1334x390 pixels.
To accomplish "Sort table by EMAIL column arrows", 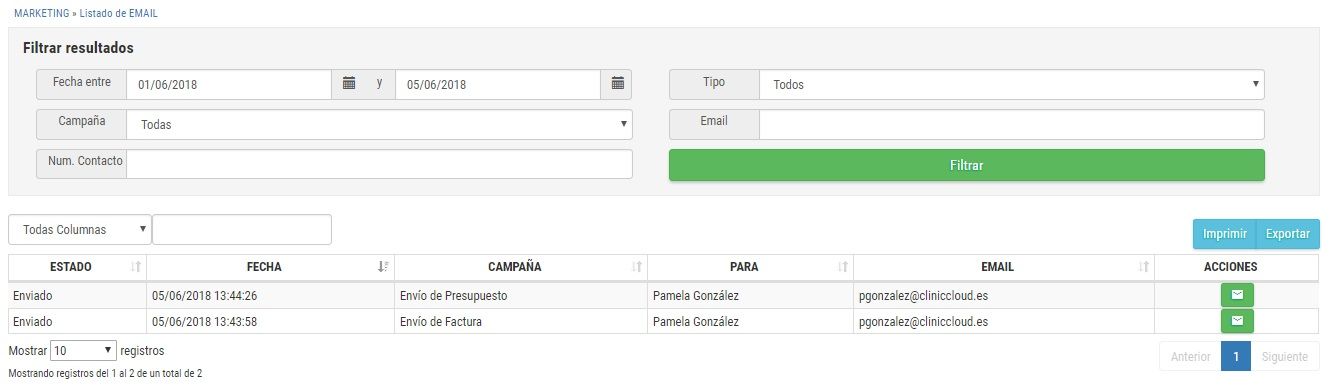I will [x=1143, y=267].
